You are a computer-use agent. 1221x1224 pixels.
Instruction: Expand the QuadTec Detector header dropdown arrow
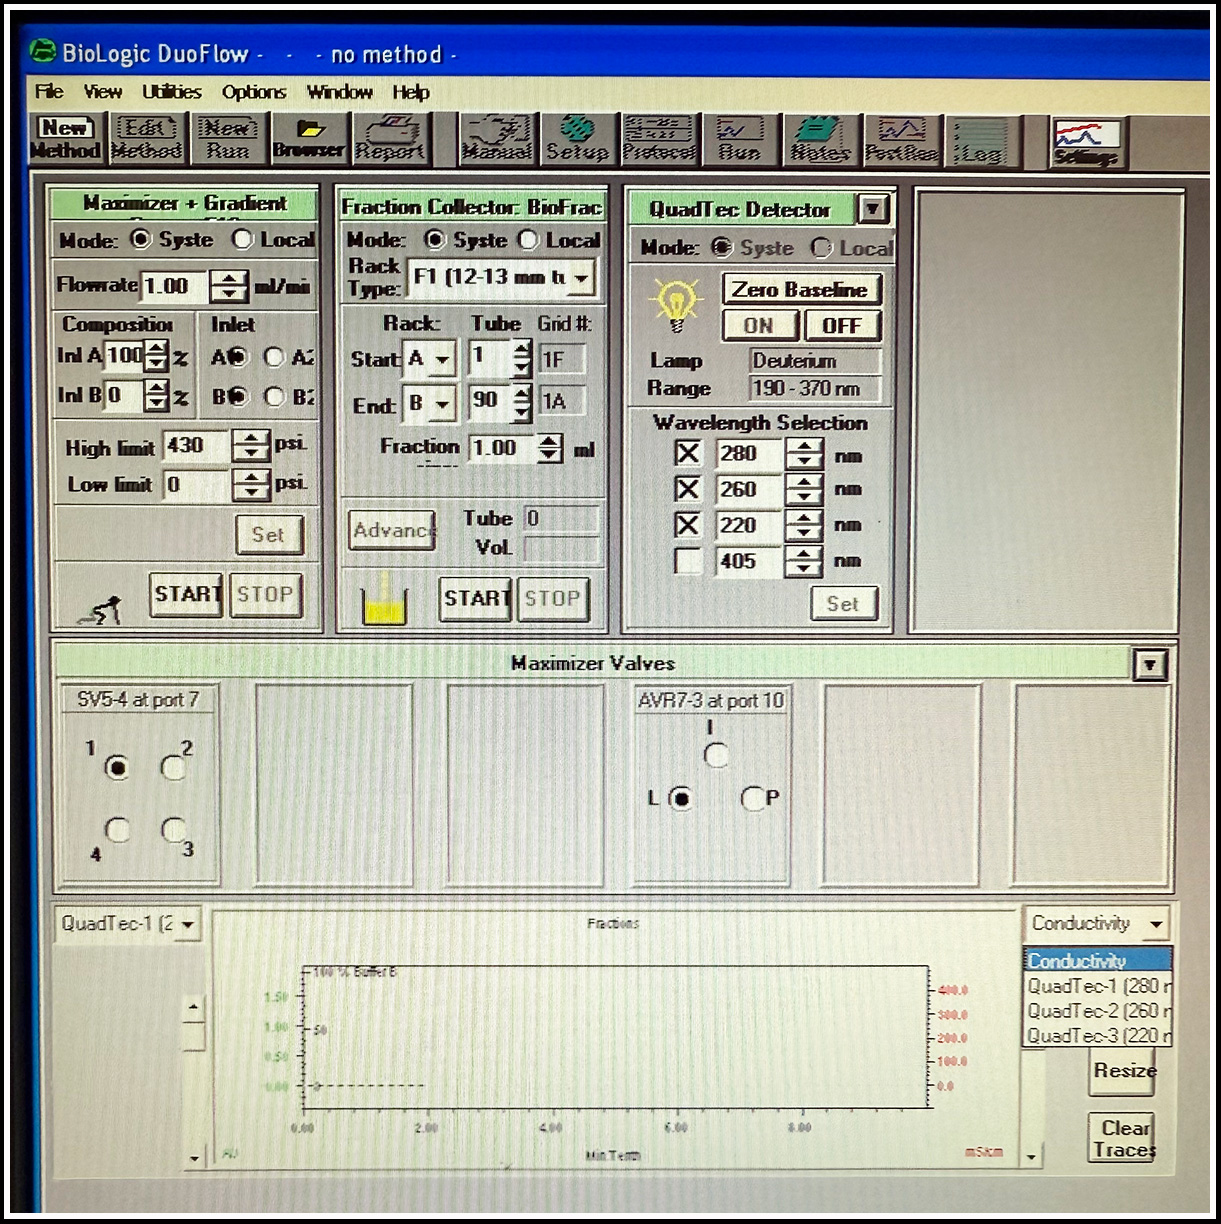tap(874, 209)
